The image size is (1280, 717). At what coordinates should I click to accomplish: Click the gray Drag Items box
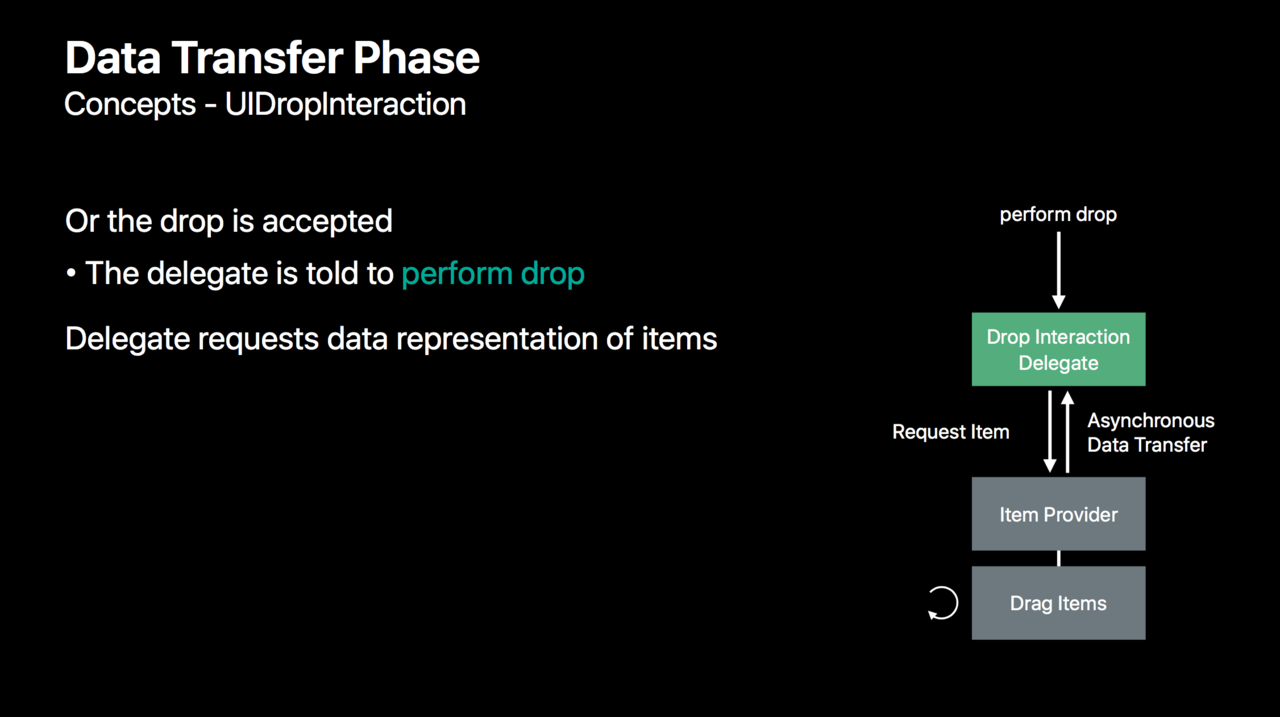pos(1058,603)
